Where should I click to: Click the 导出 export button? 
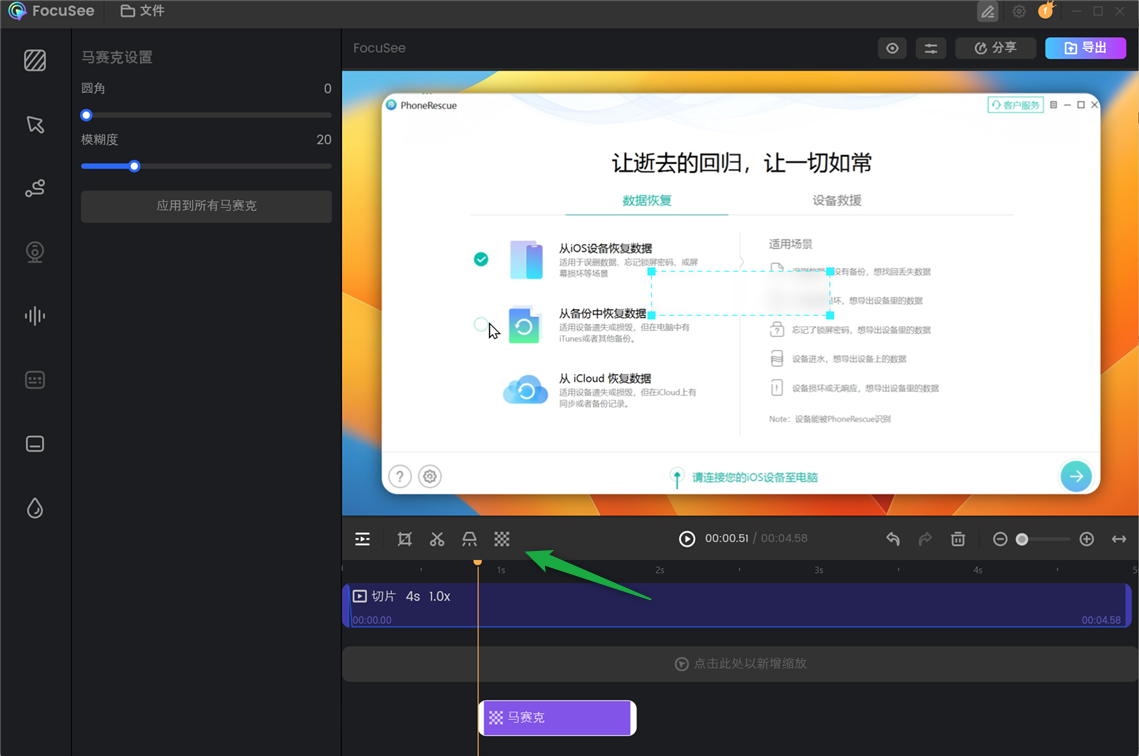(x=1085, y=48)
